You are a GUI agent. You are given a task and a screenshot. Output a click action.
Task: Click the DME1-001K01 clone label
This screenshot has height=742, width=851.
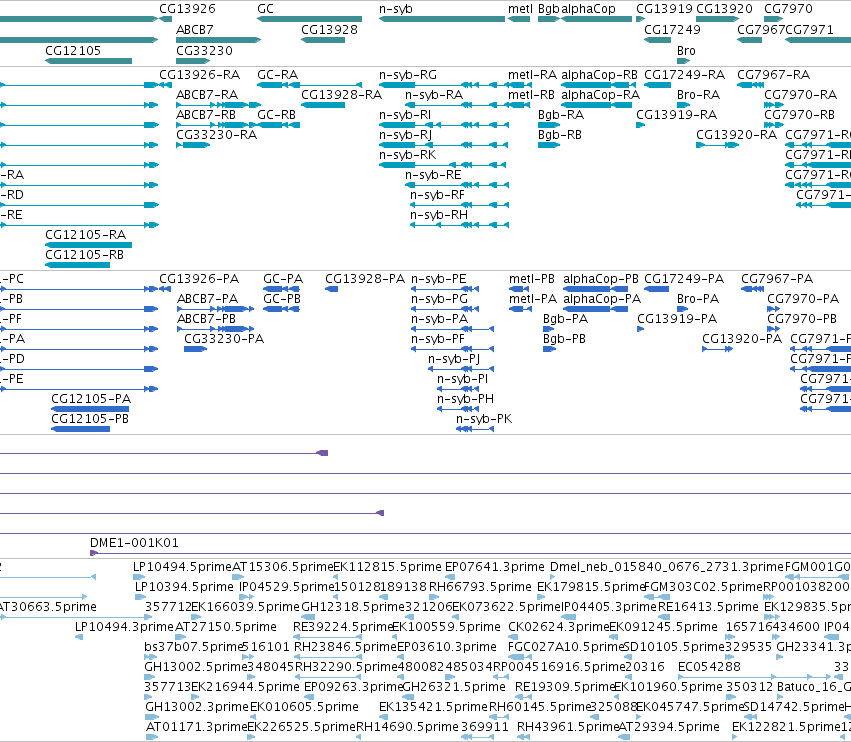coord(134,542)
